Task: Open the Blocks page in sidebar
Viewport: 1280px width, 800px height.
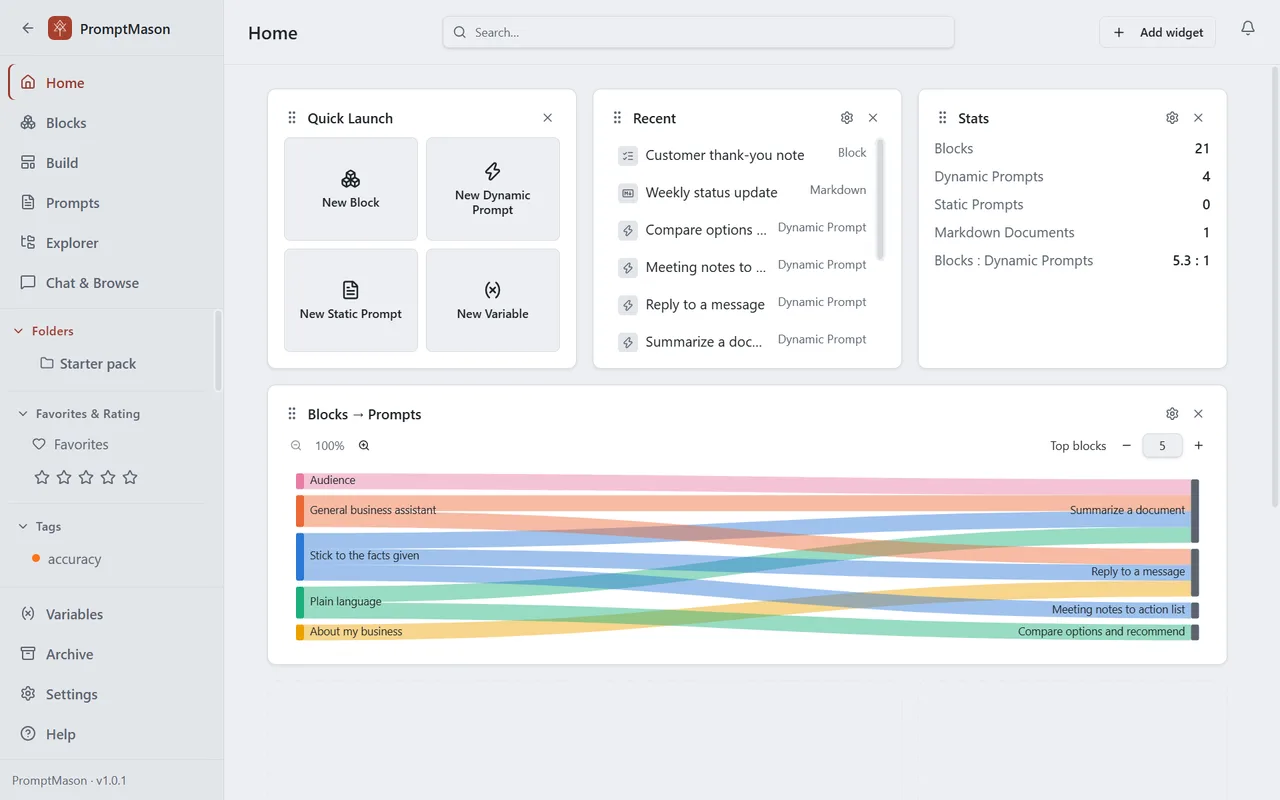Action: coord(111,123)
